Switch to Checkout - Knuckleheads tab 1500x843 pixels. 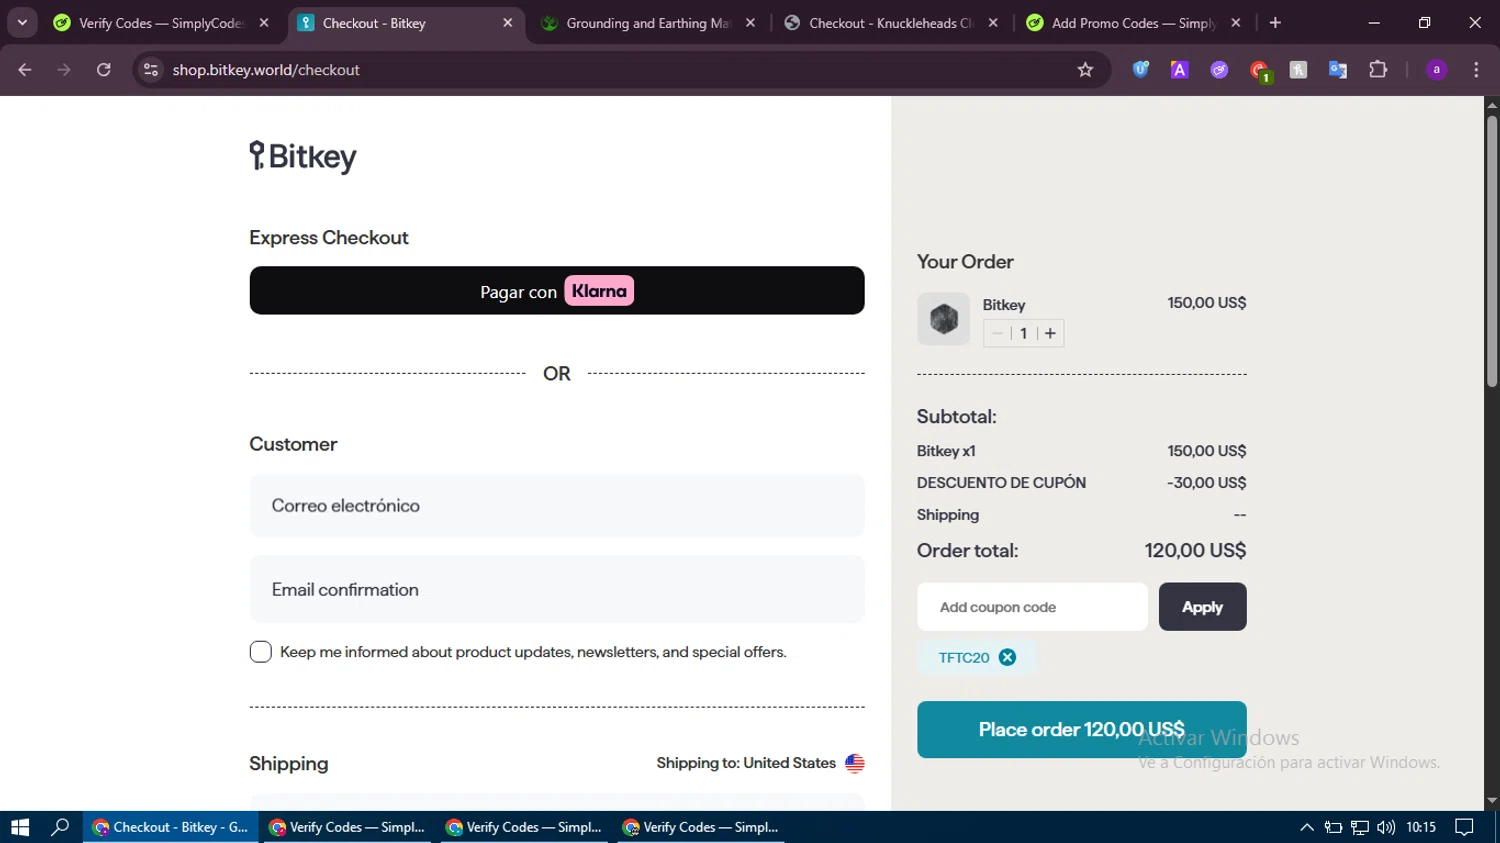click(890, 23)
